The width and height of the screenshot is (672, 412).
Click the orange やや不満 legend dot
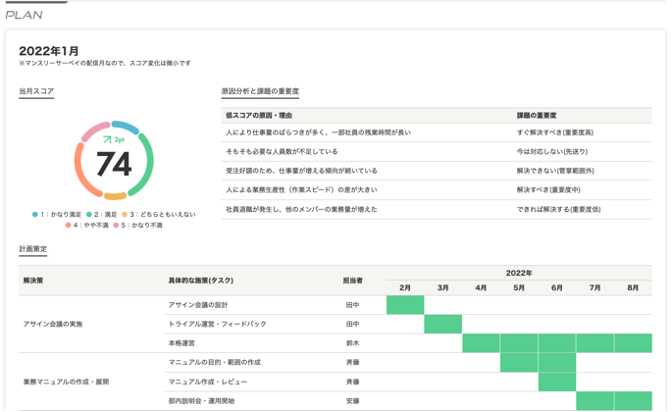pyautogui.click(x=68, y=226)
